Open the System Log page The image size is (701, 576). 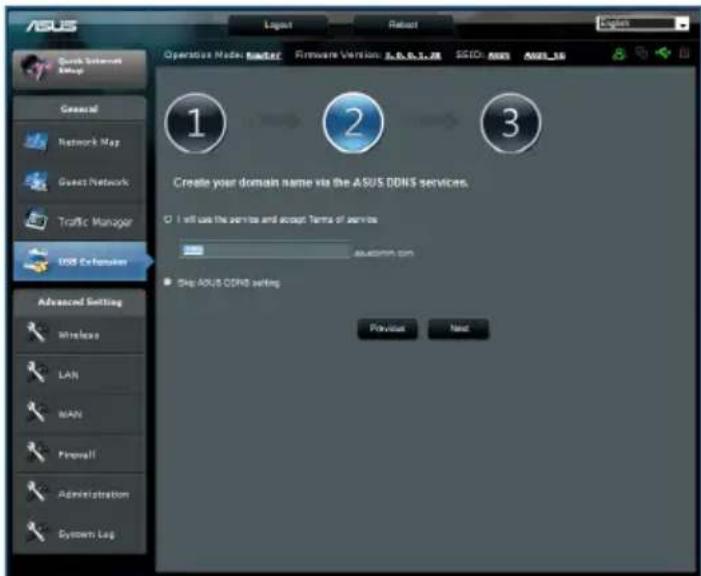80,534
